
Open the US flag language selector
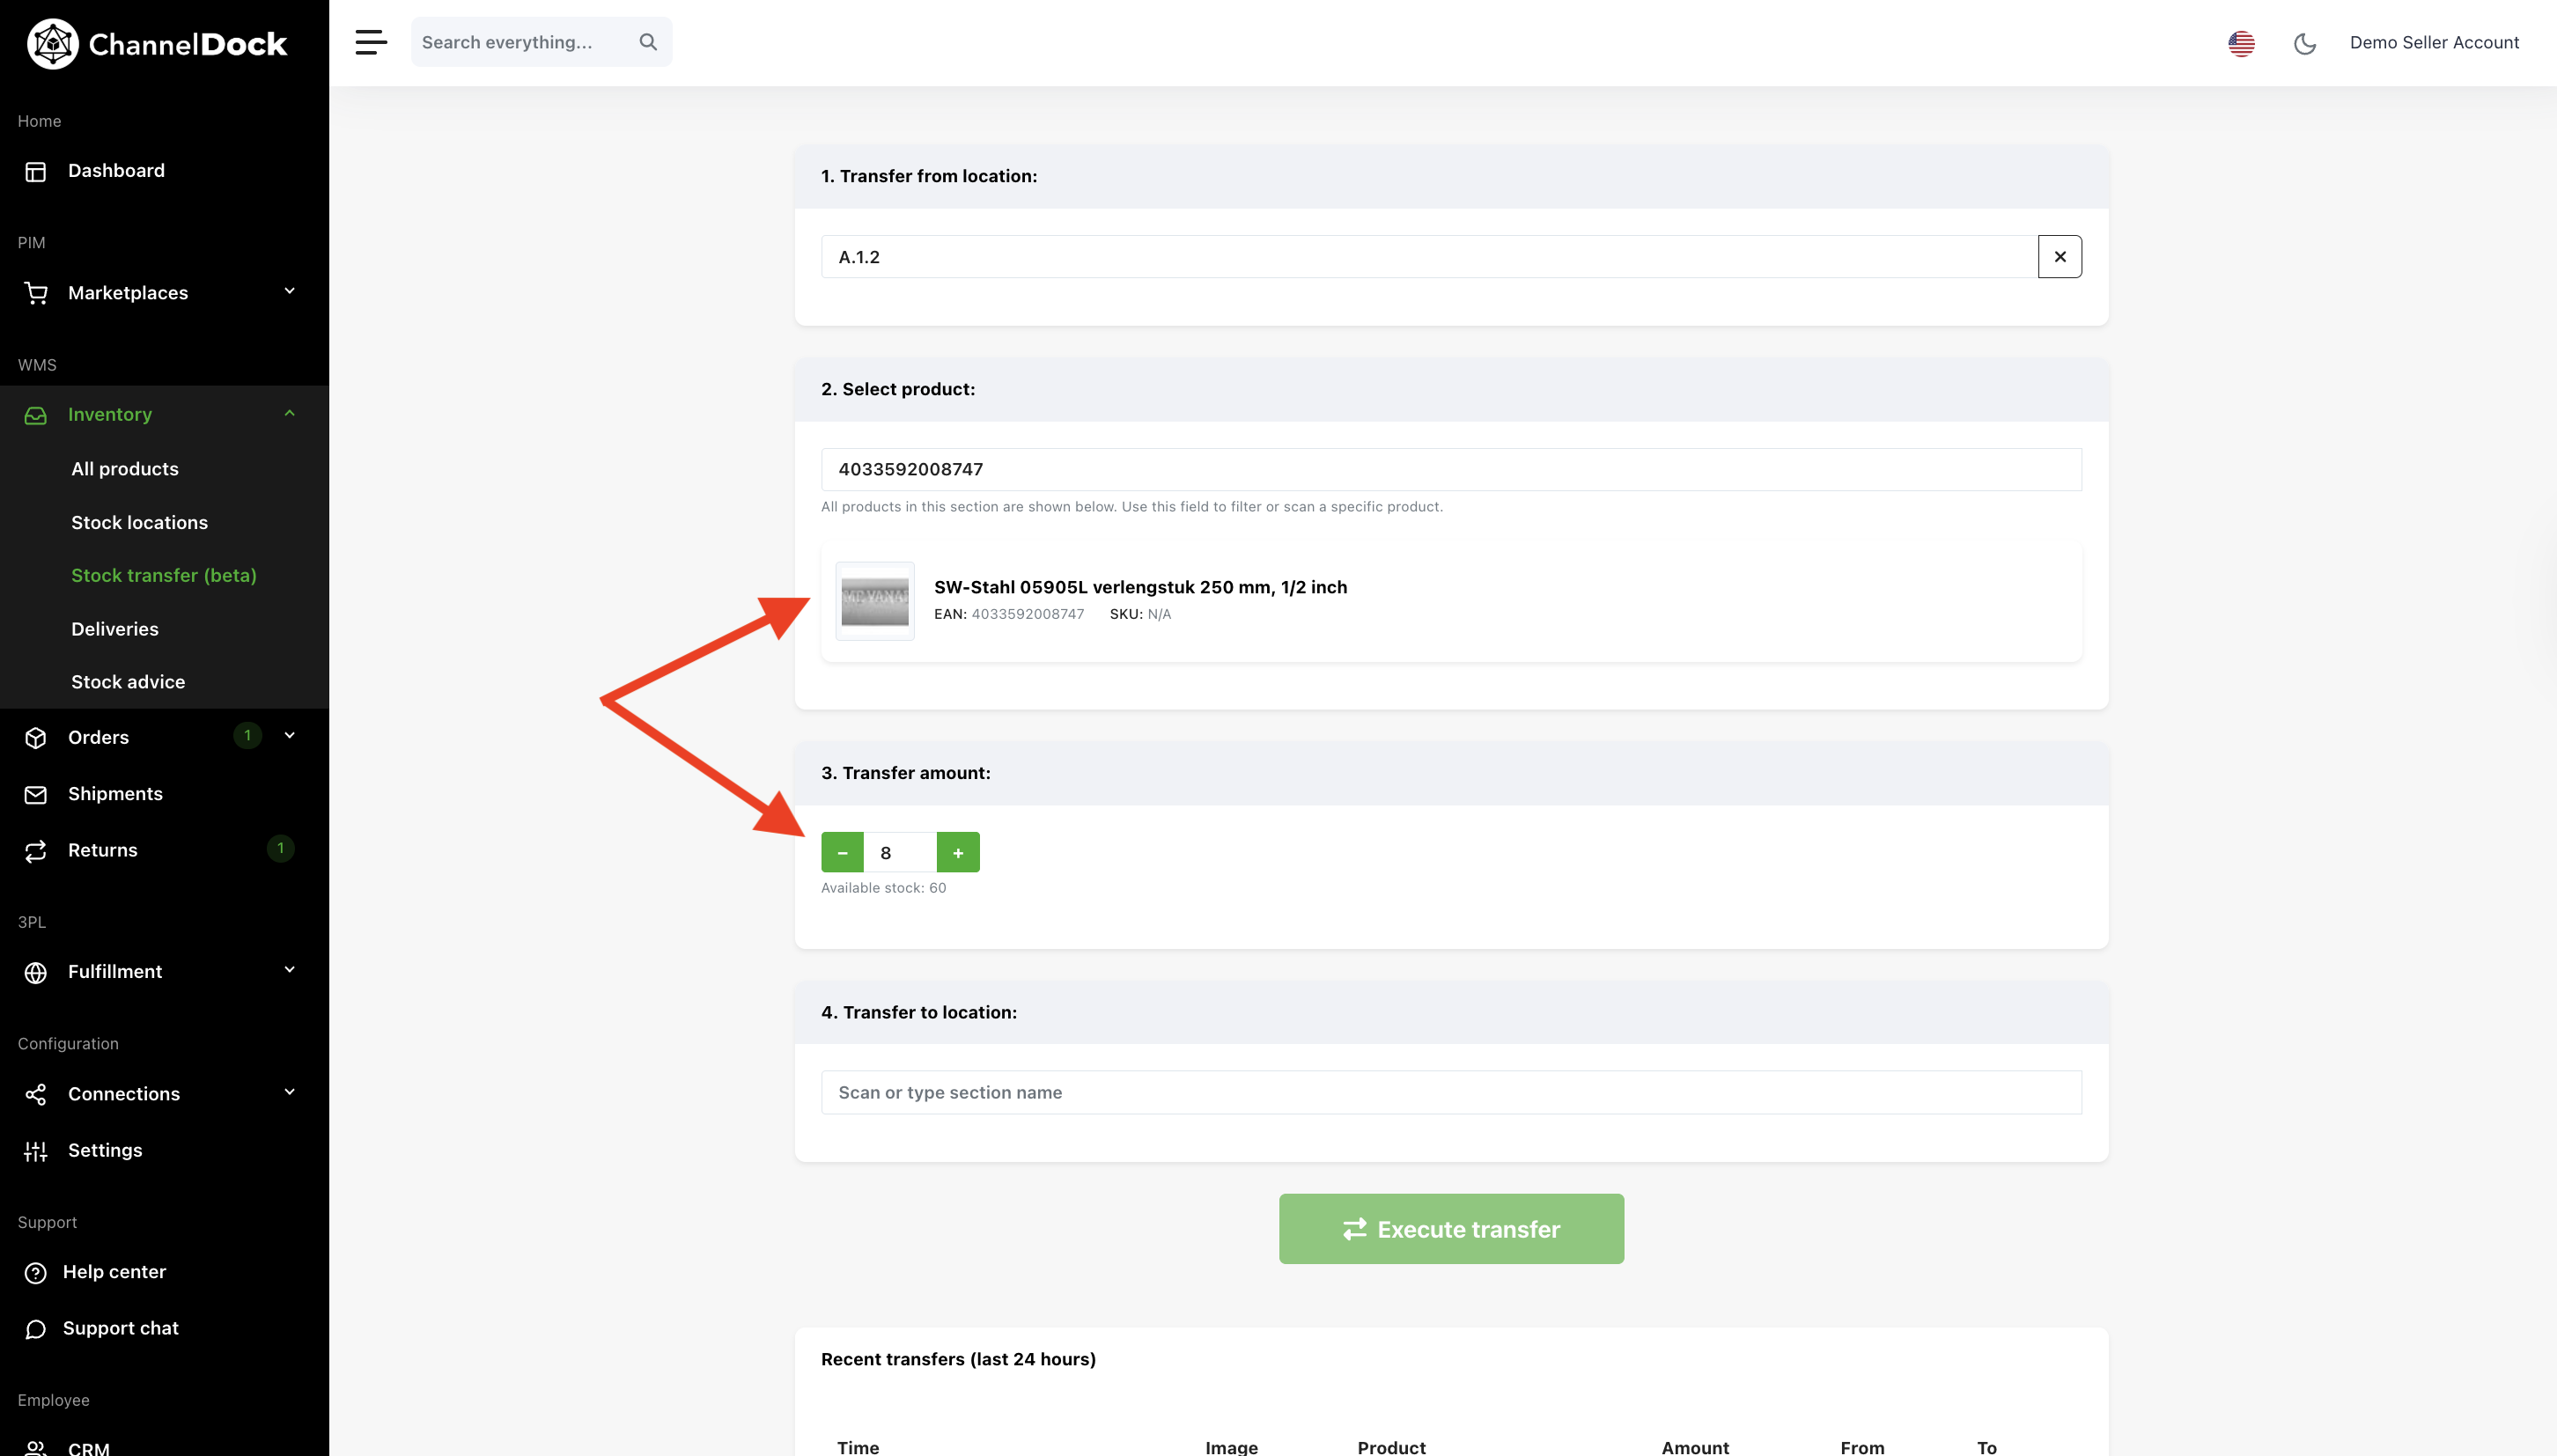pyautogui.click(x=2241, y=43)
